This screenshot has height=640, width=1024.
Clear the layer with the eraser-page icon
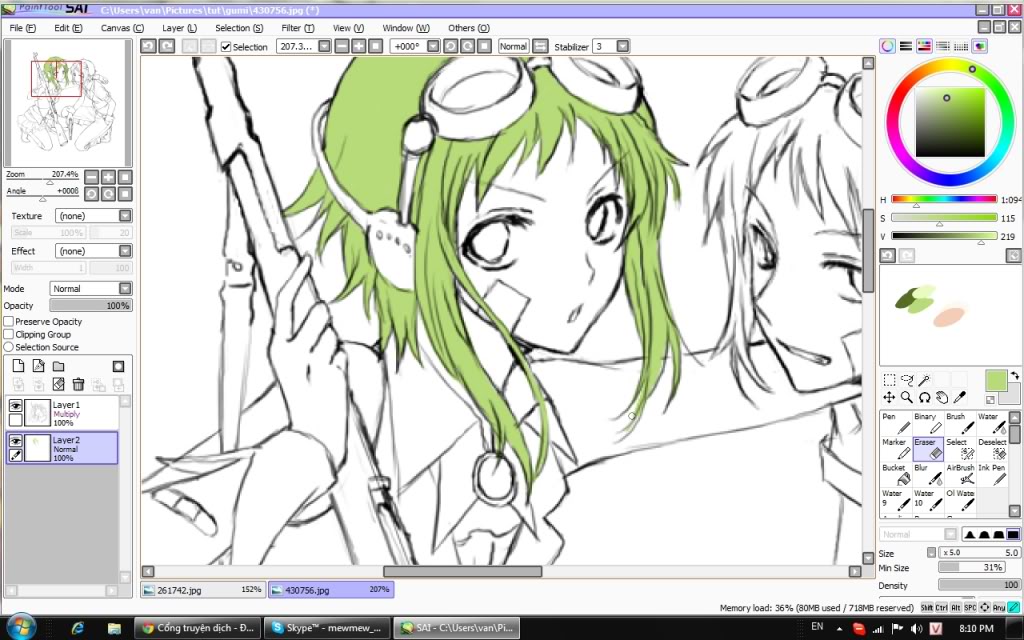click(59, 385)
